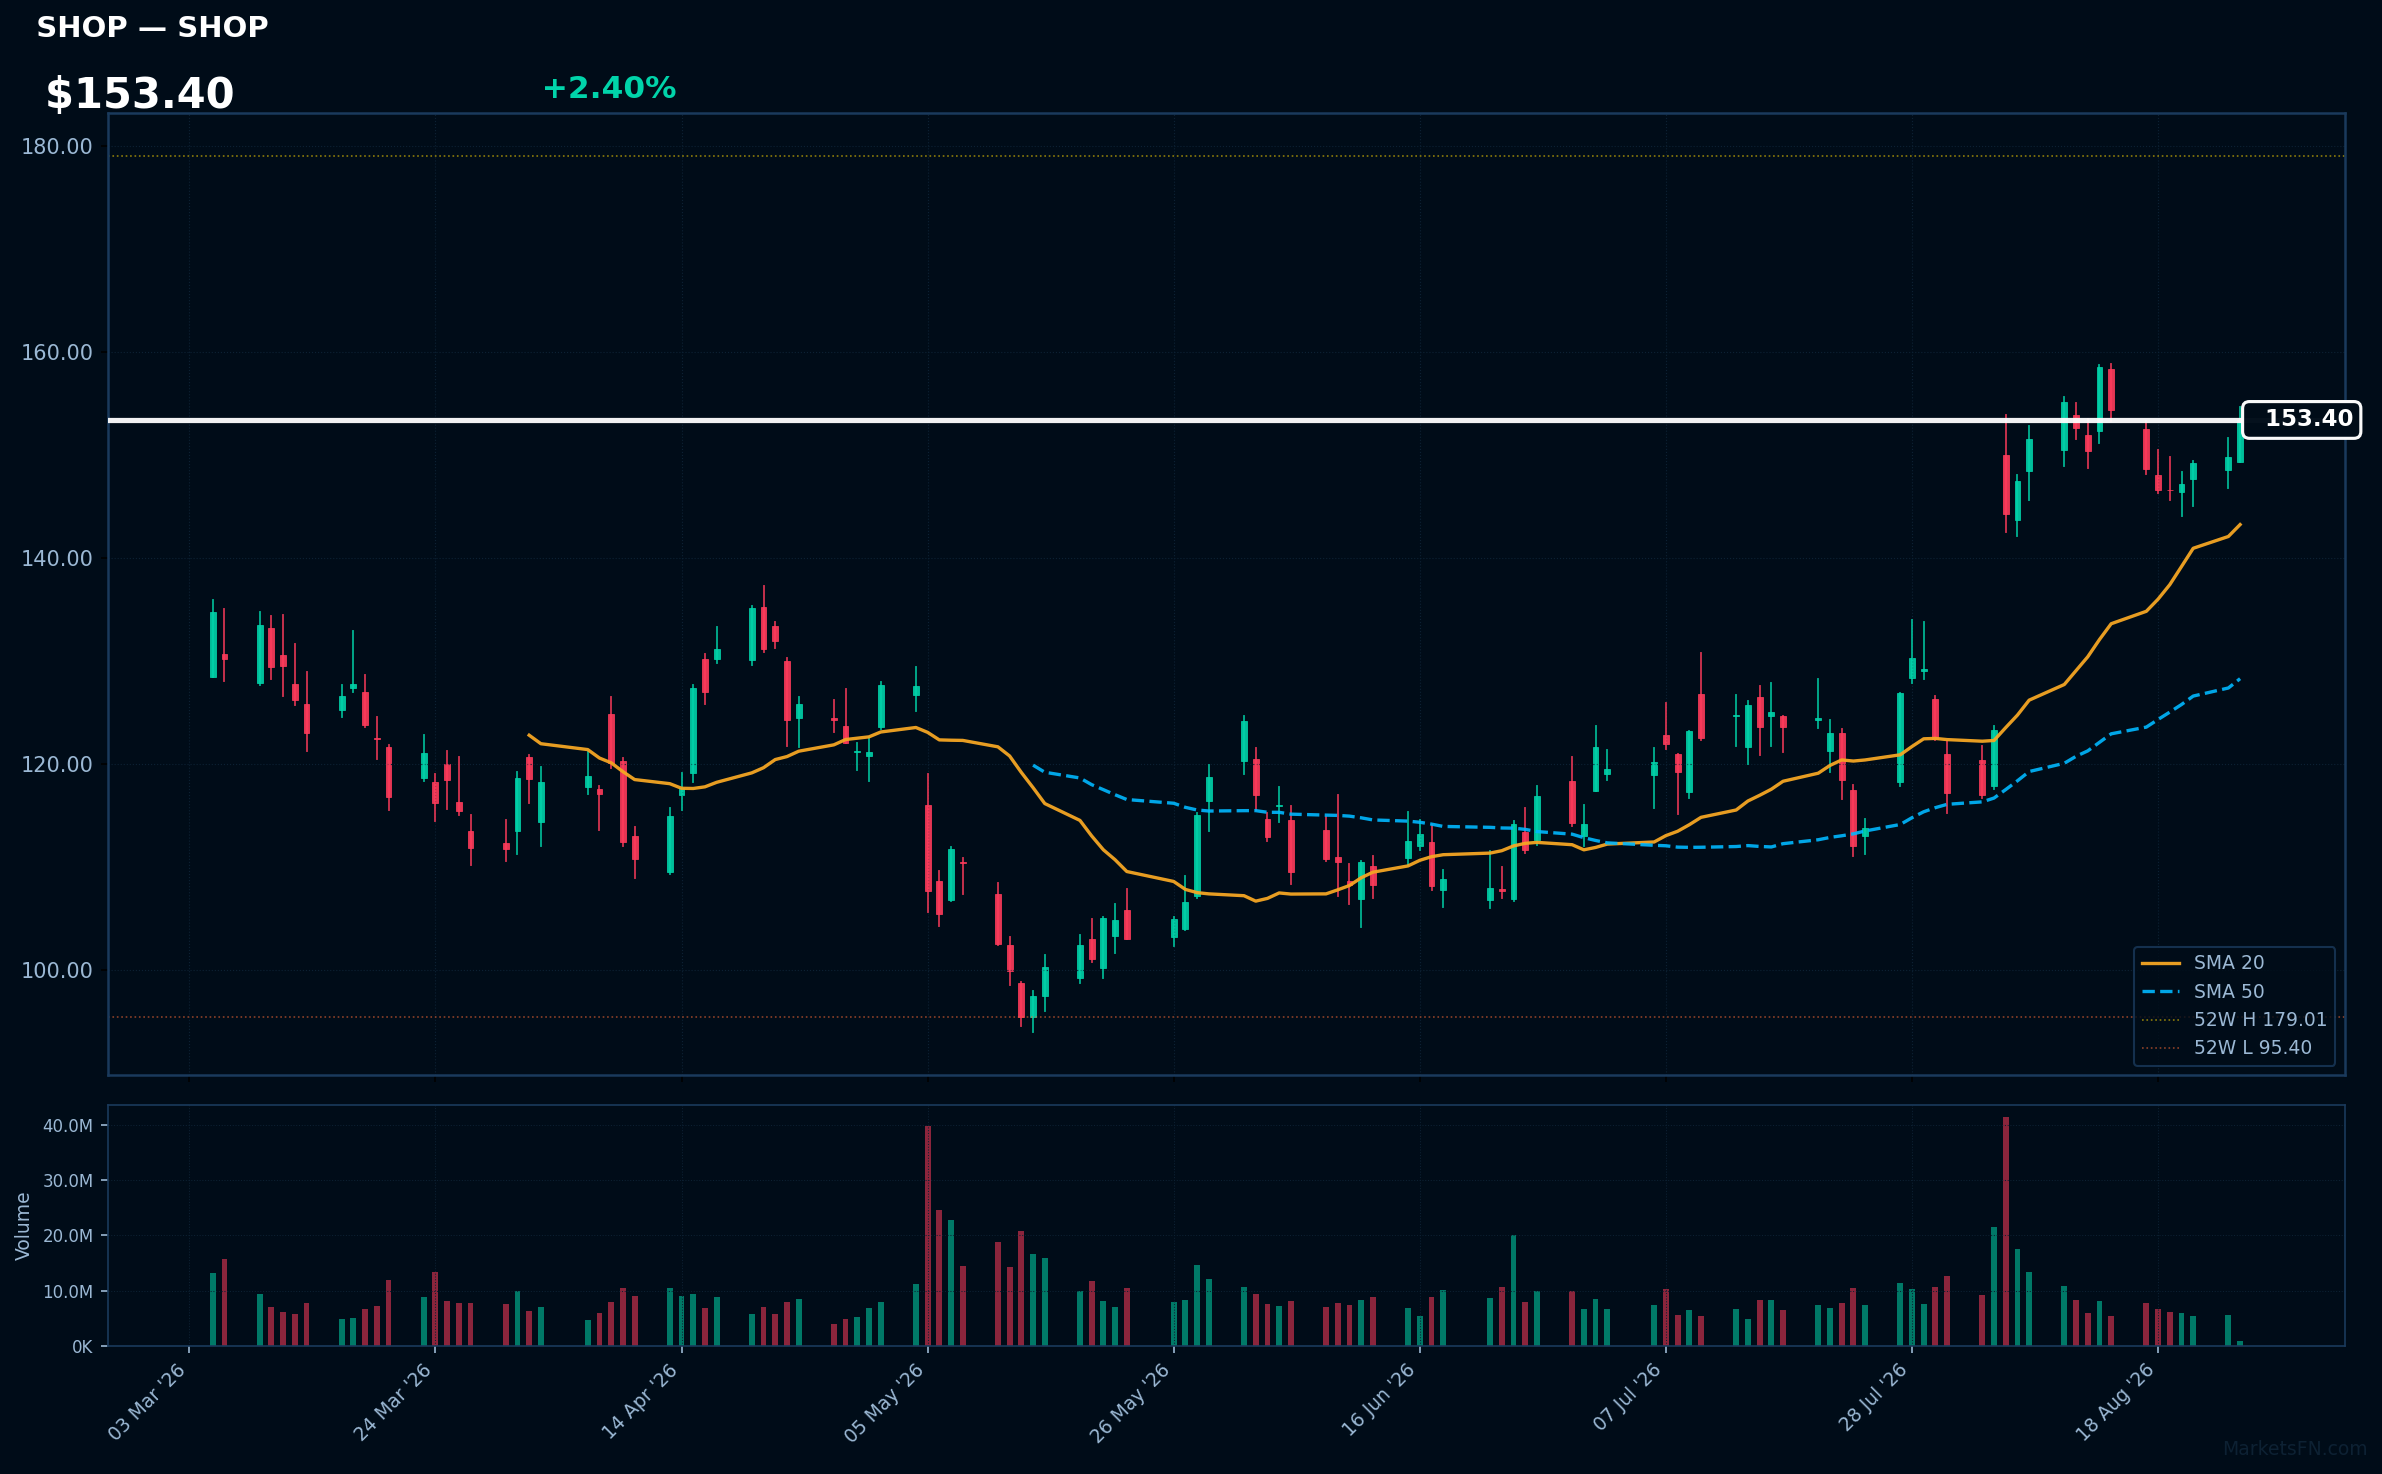Image resolution: width=2382 pixels, height=1474 pixels.
Task: Click the 100.00 price axis label
Action: pos(57,971)
